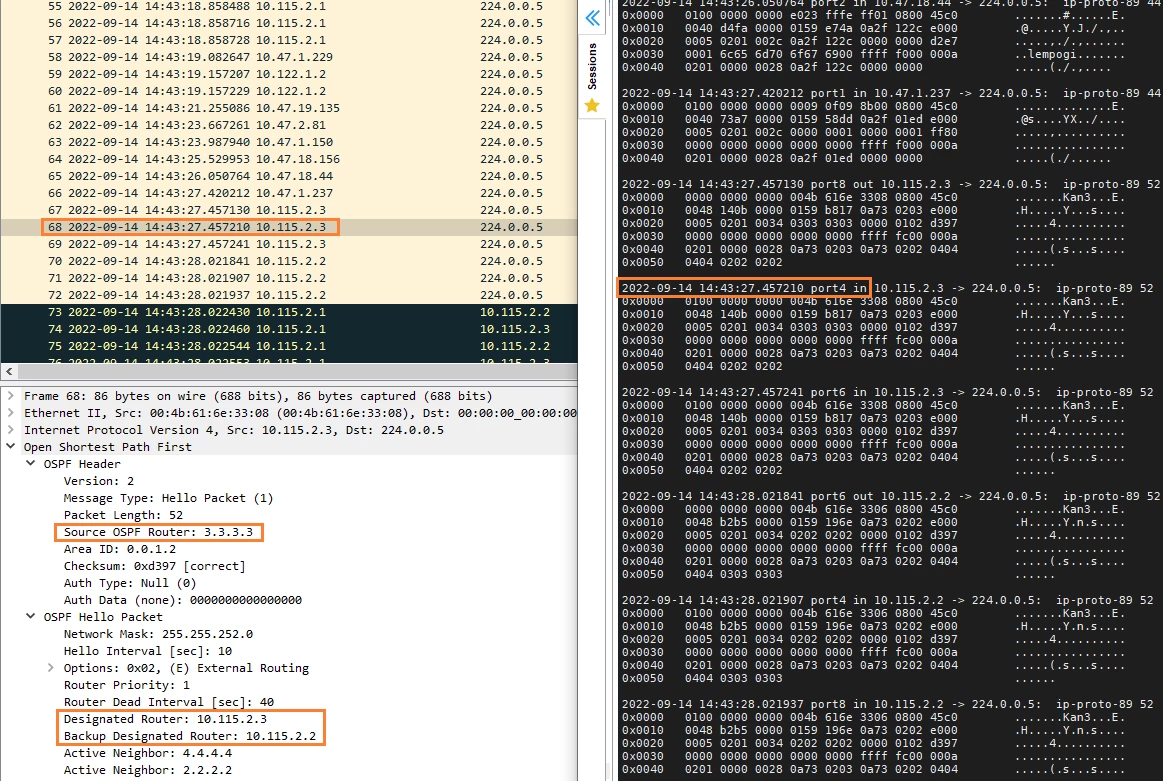This screenshot has width=1163, height=781.
Task: Click terminal line port6 in 10.115.2.3
Action: 887,392
